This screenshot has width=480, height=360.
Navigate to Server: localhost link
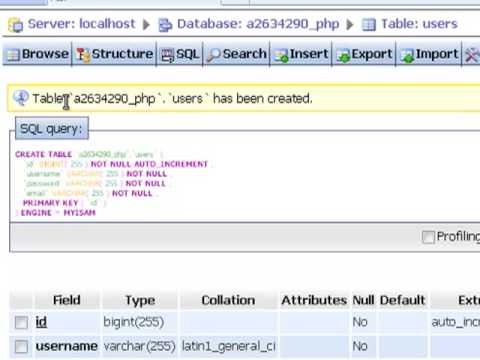[82, 24]
